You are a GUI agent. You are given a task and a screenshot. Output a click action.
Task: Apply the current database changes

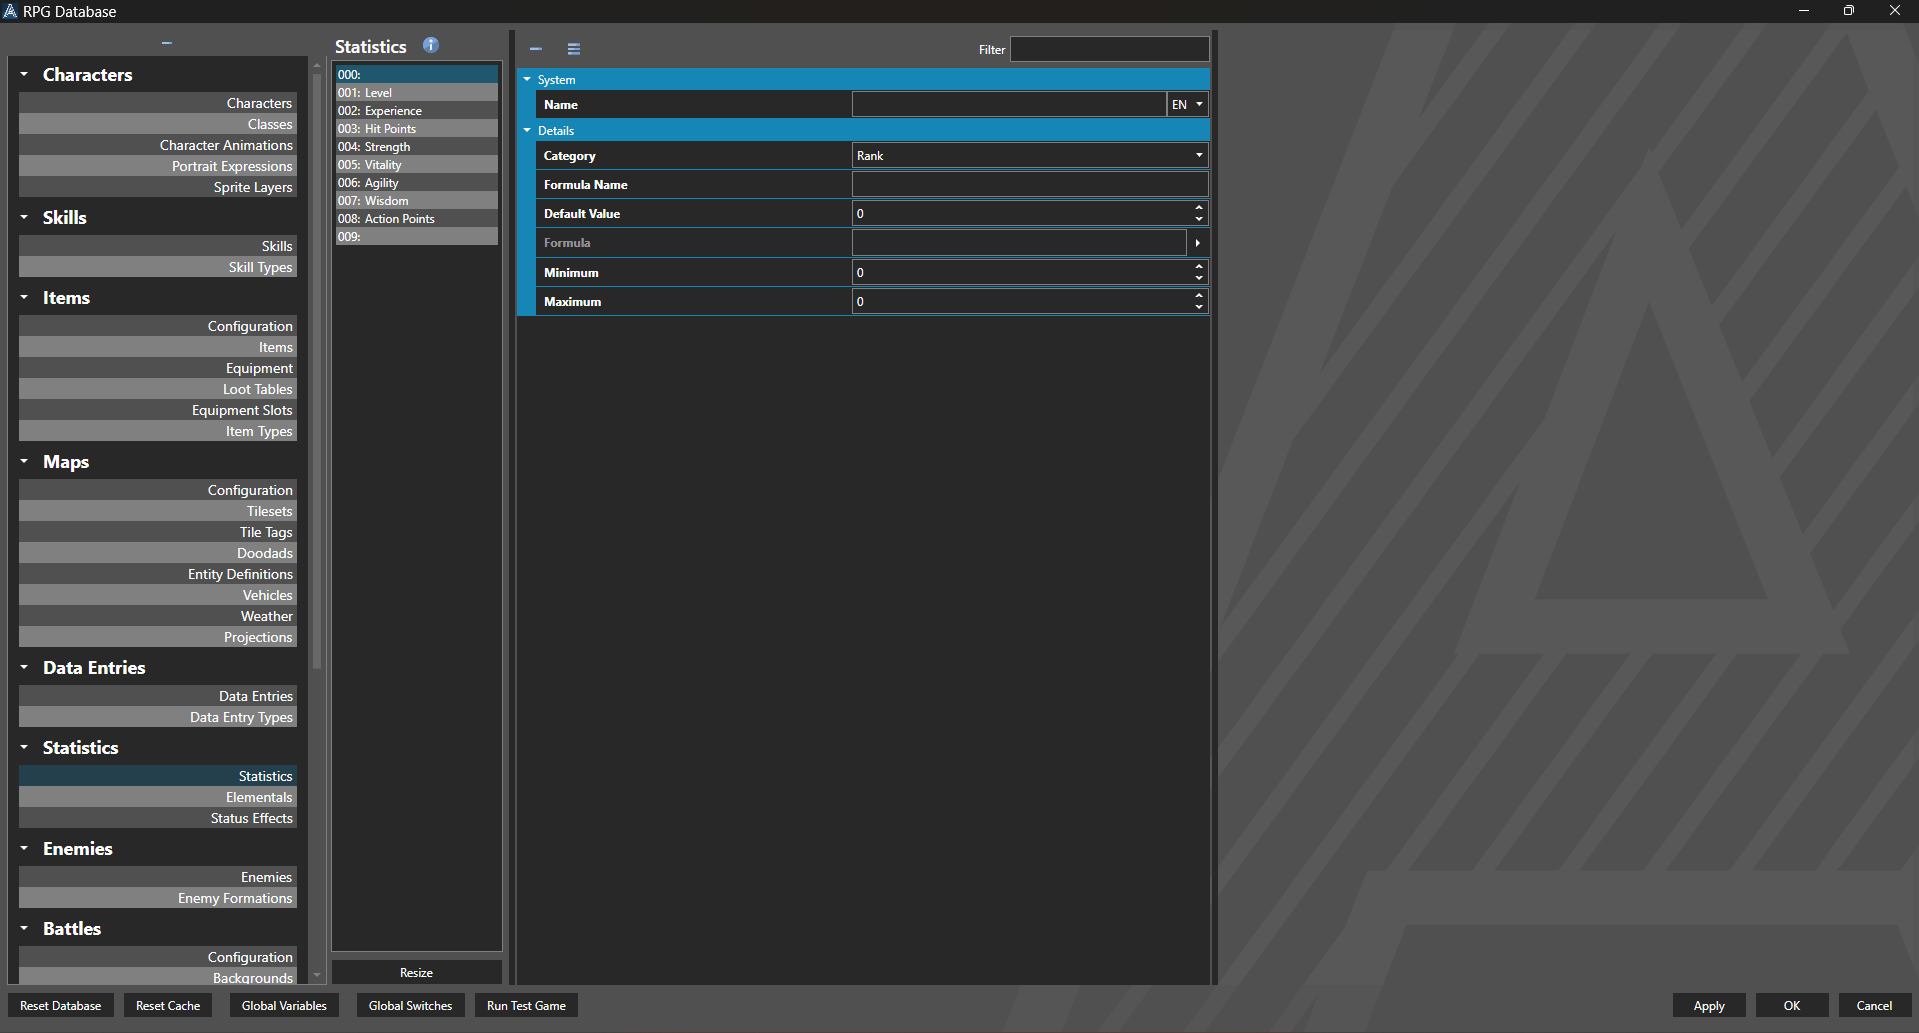[1709, 1005]
